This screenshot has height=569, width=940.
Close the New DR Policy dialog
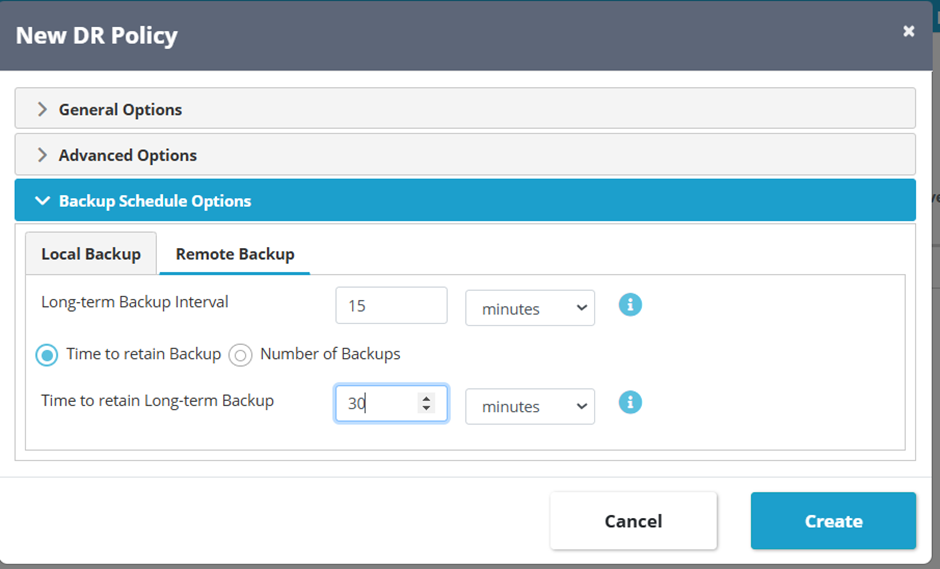pos(909,31)
